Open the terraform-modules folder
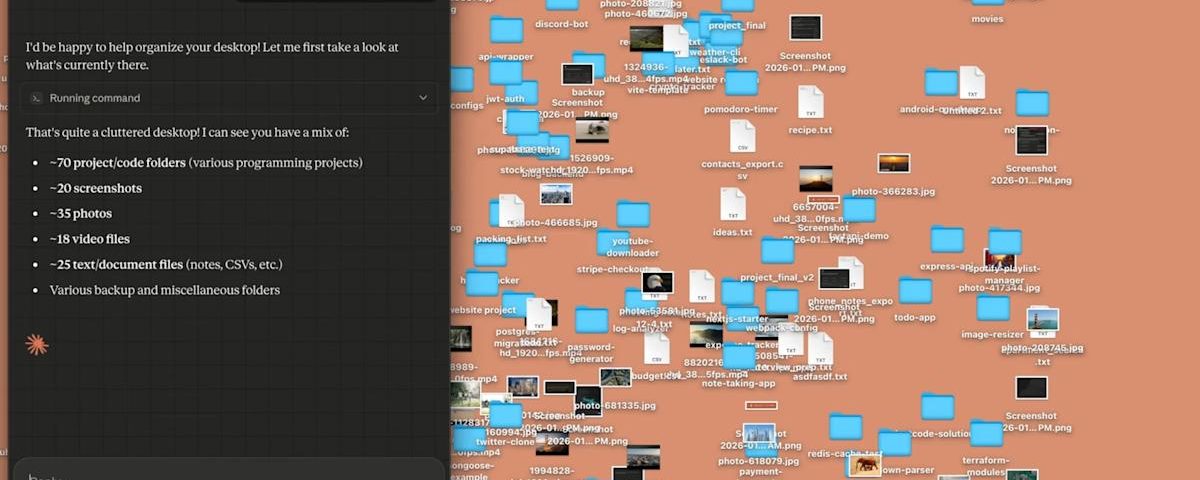This screenshot has height=480, width=1200. (x=986, y=435)
